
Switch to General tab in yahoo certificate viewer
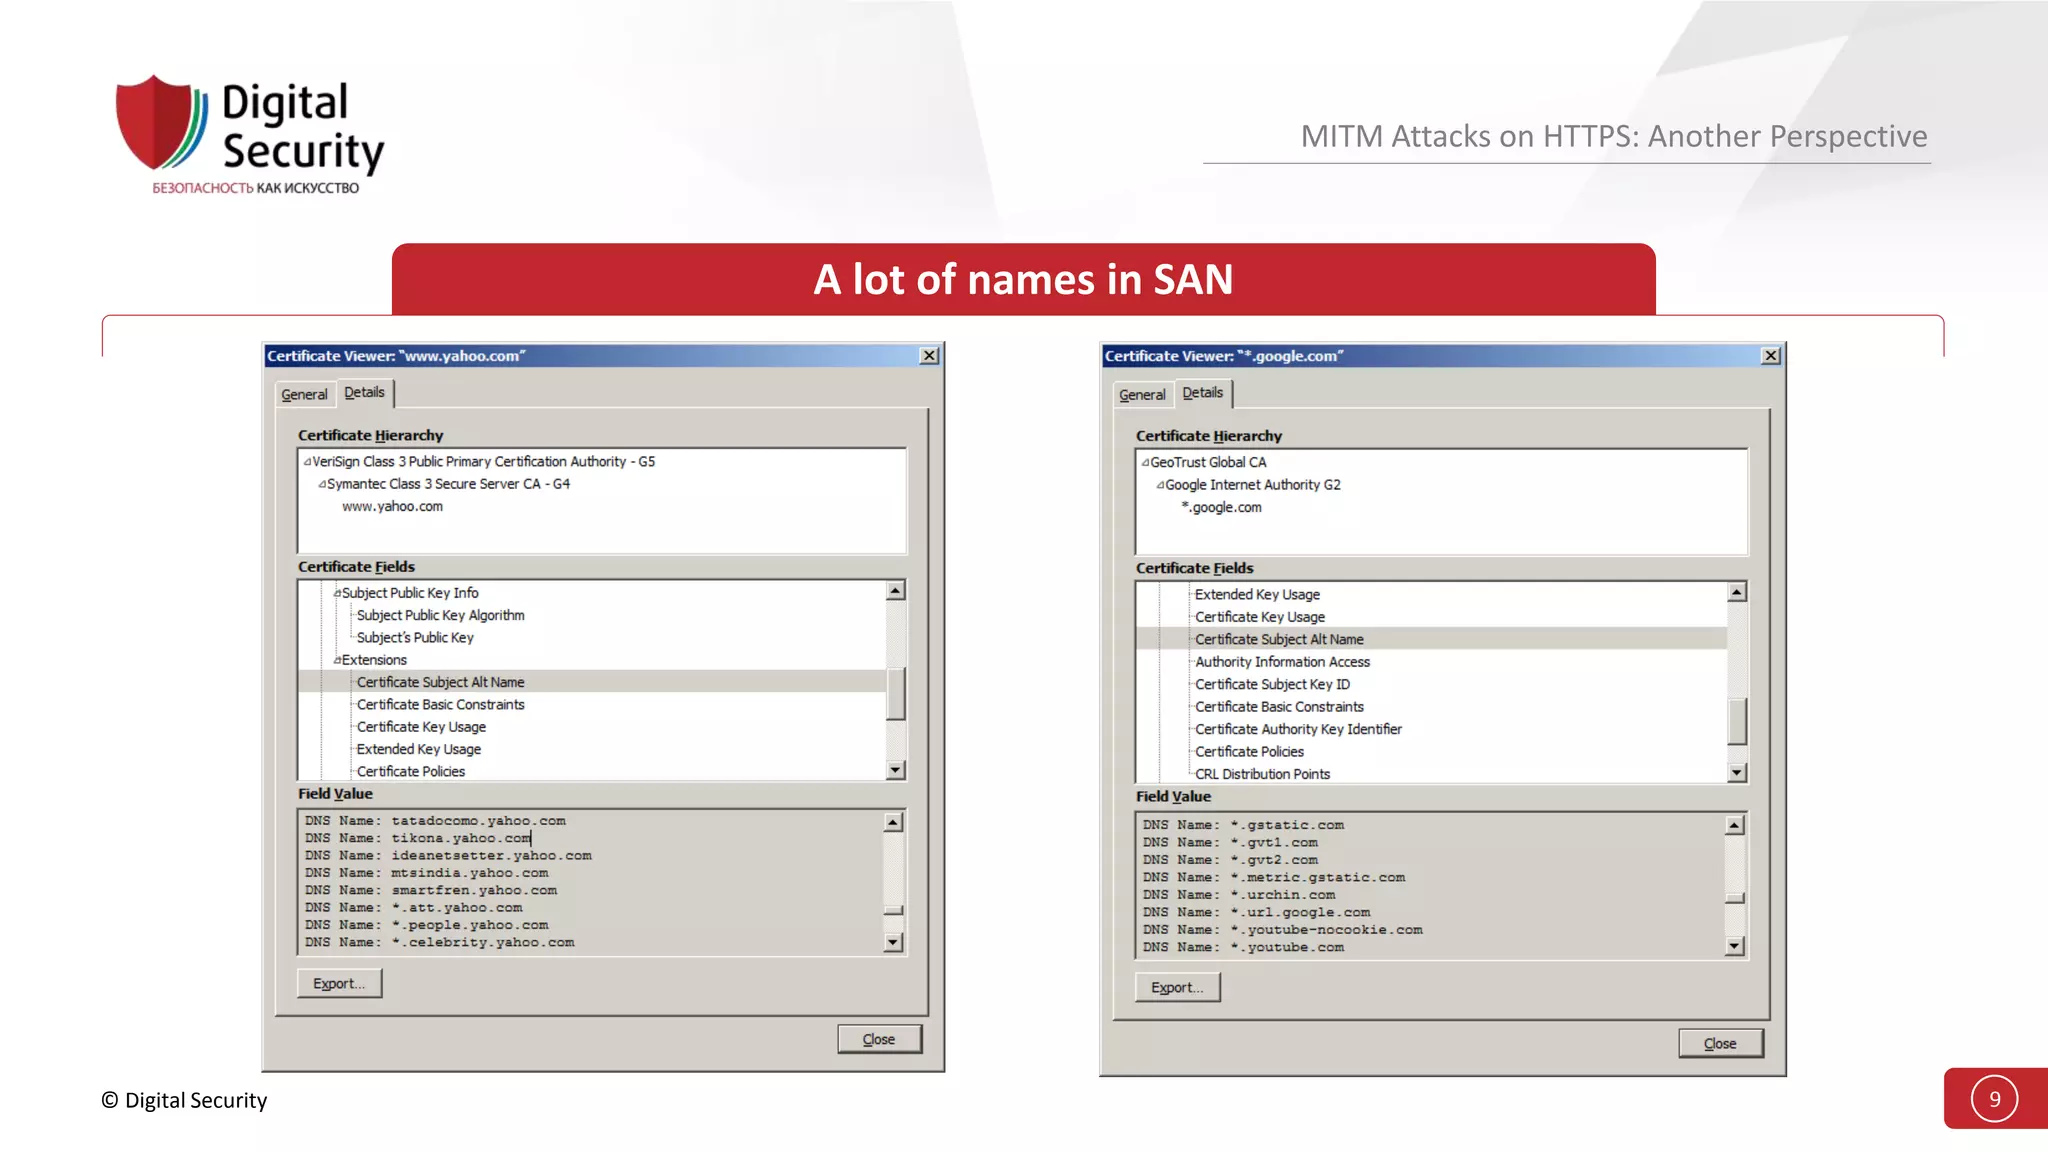tap(304, 394)
